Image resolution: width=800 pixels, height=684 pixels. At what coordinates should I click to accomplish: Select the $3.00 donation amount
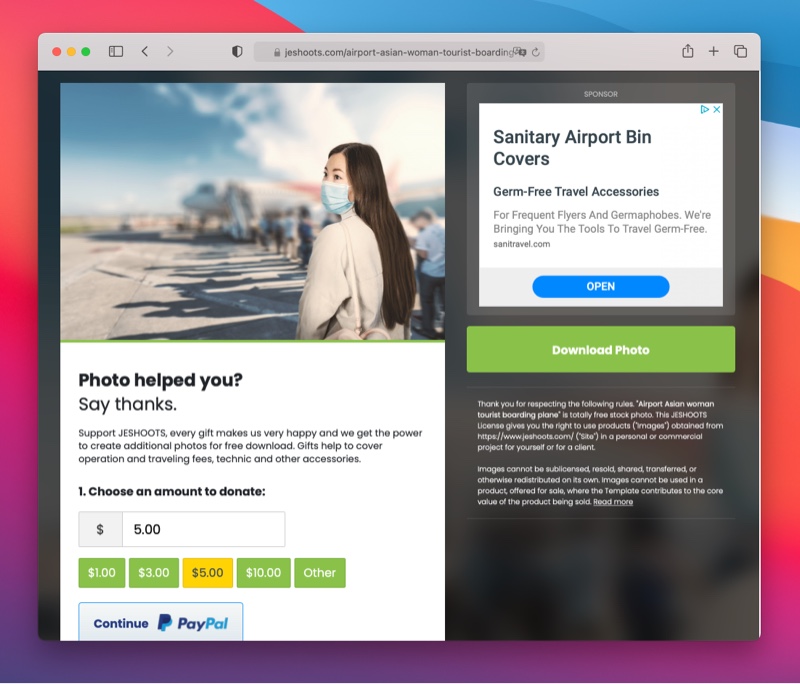tap(154, 573)
